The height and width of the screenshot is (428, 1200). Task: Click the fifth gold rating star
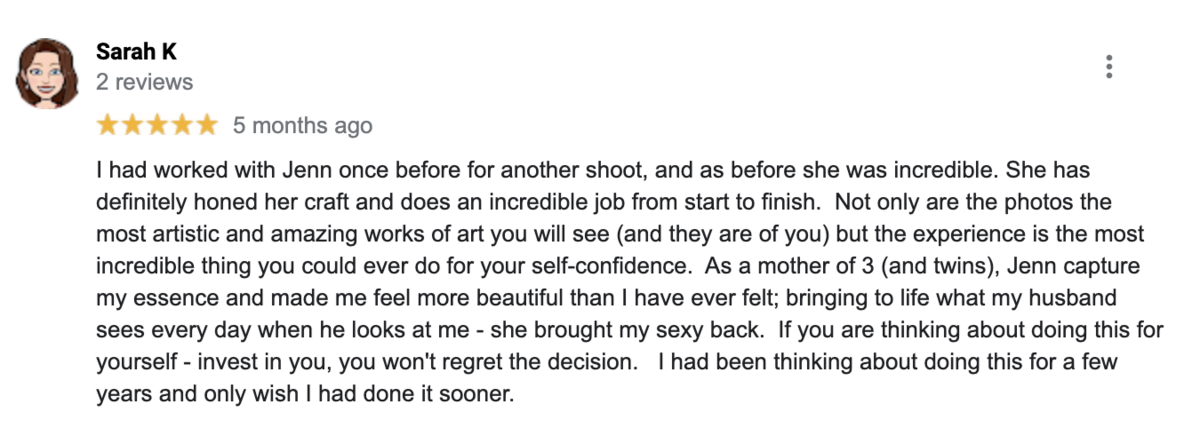click(207, 125)
